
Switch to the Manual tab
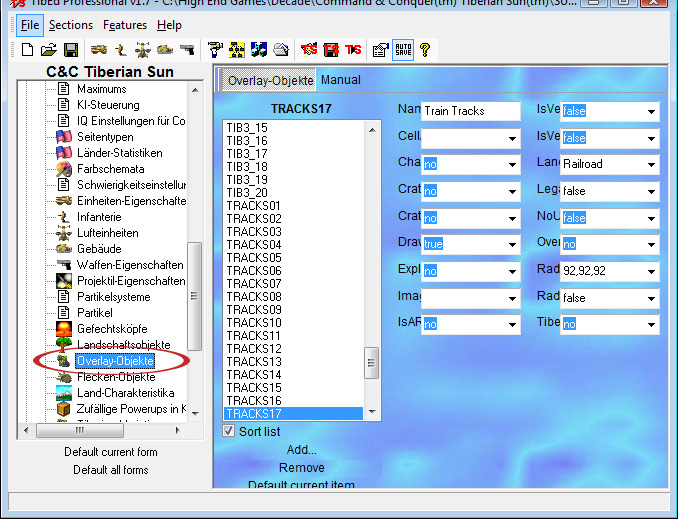[341, 80]
